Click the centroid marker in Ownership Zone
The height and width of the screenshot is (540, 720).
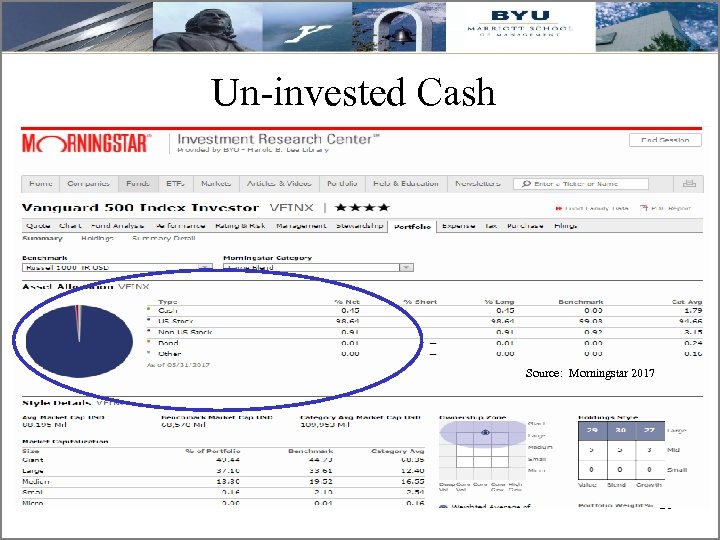tap(485, 433)
